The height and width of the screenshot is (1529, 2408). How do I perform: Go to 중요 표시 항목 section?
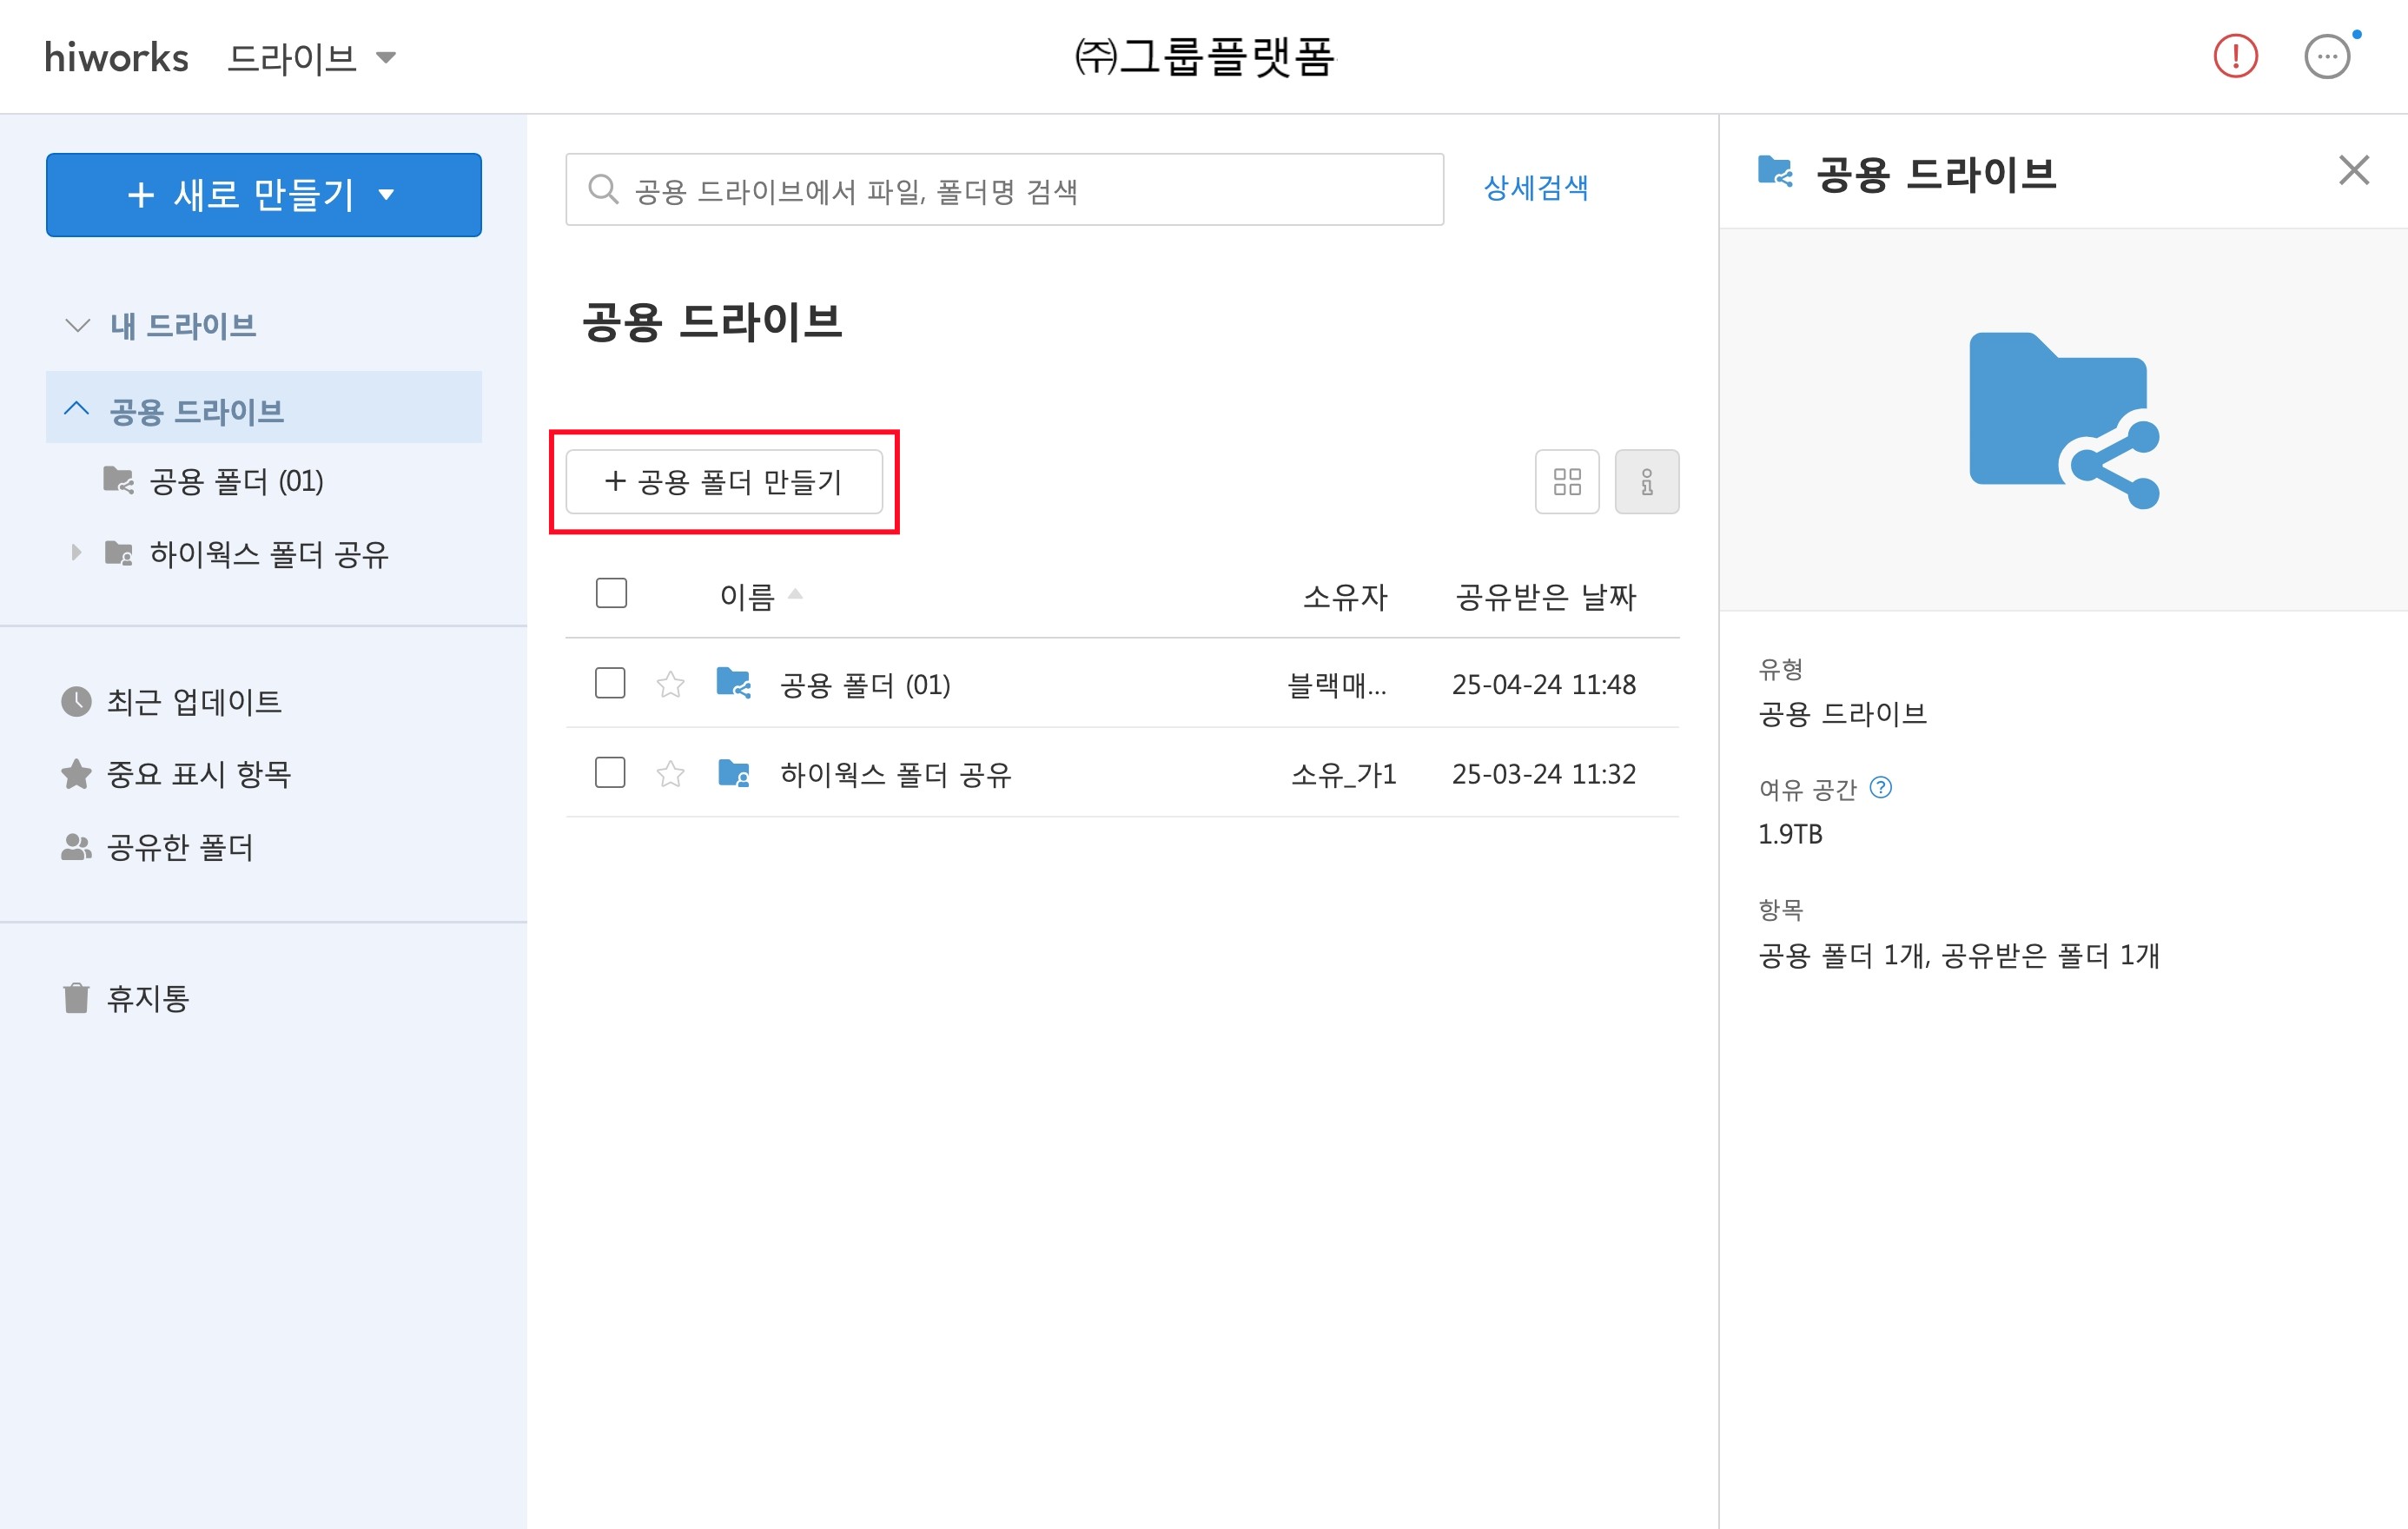click(x=198, y=774)
